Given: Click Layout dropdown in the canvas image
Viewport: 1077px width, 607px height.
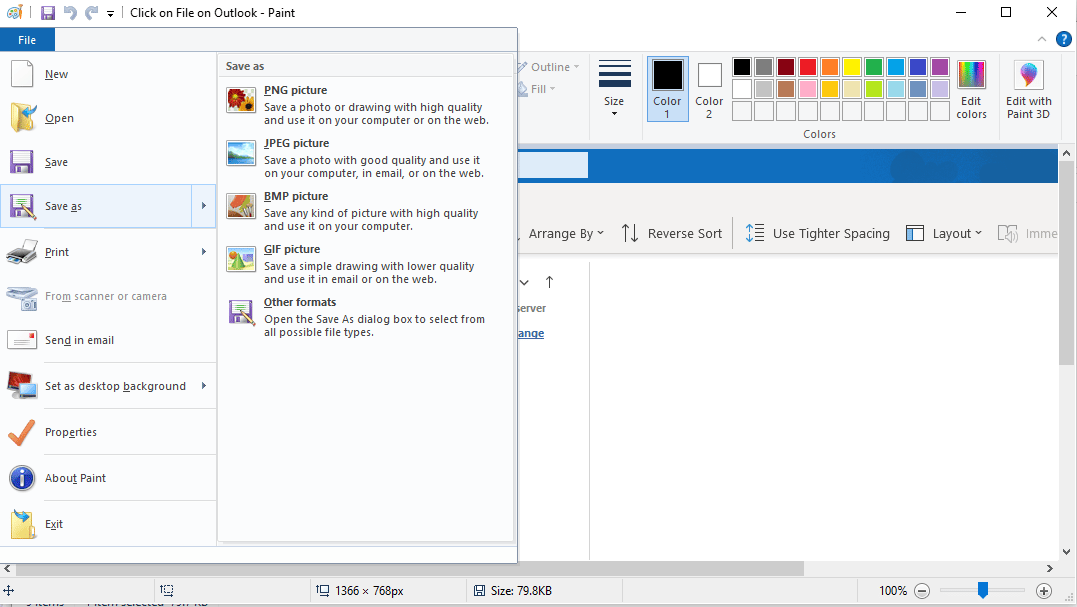Looking at the screenshot, I should click(944, 233).
